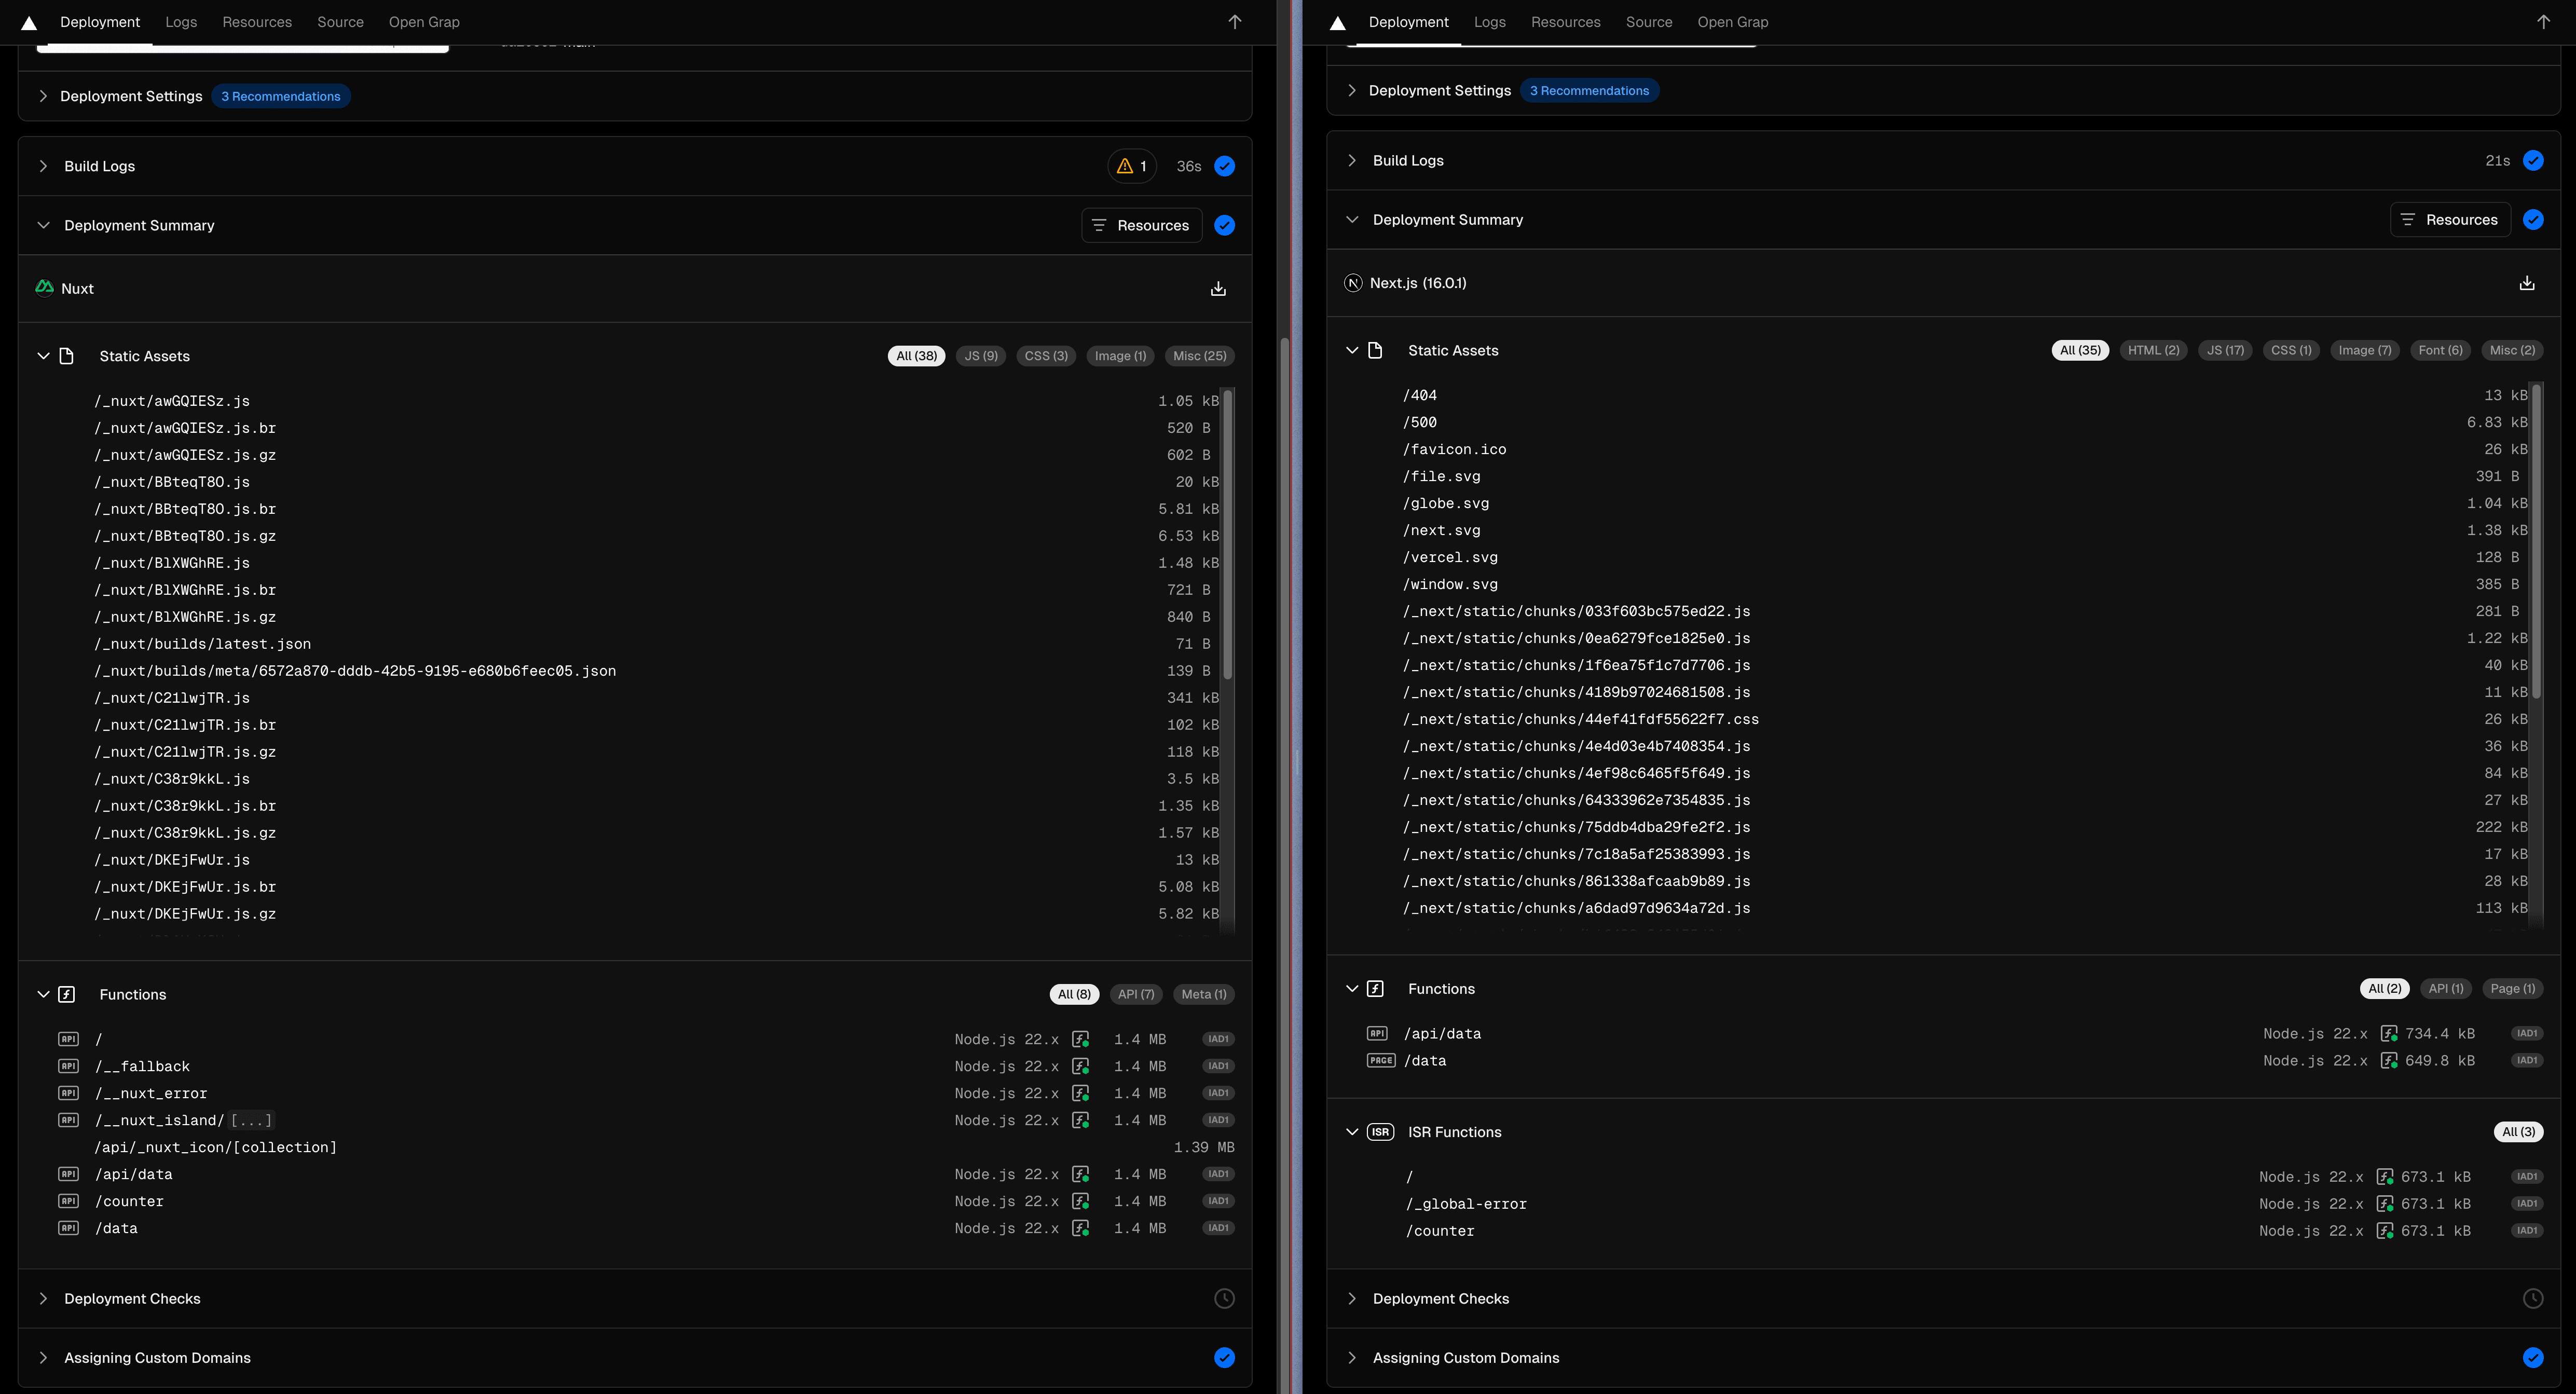Click the download icon beside Next.js (16.0.1)
Viewport: 2576px width, 1394px height.
click(x=2526, y=283)
